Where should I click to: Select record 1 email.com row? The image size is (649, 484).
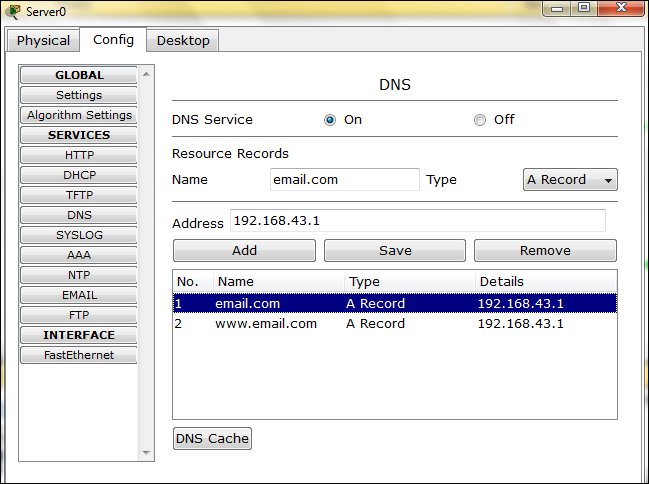click(395, 303)
